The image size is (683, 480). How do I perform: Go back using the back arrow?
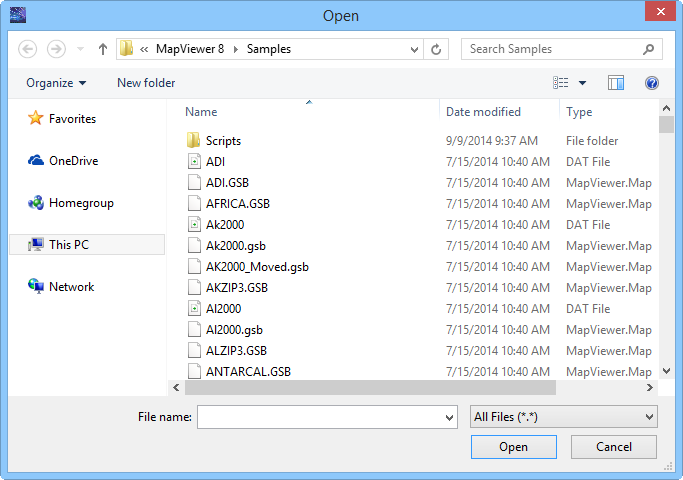pos(27,49)
